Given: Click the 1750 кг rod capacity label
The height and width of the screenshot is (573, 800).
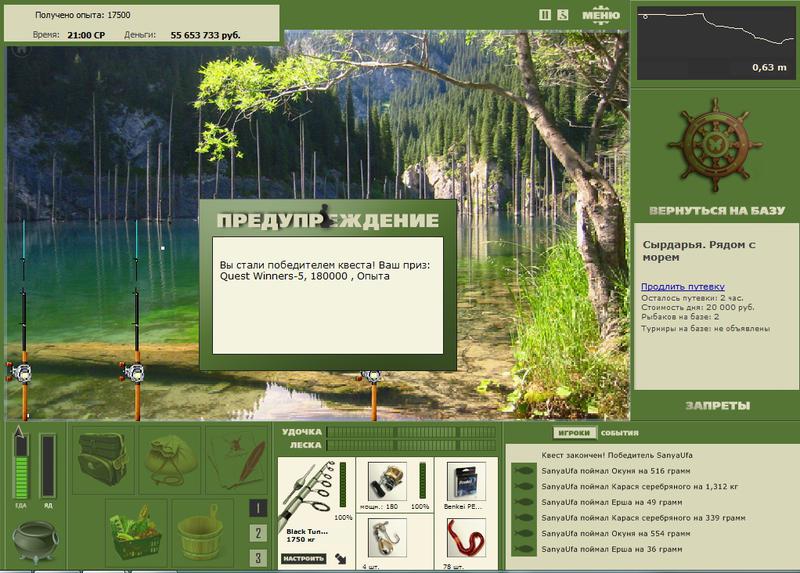Looking at the screenshot, I should pyautogui.click(x=300, y=539).
